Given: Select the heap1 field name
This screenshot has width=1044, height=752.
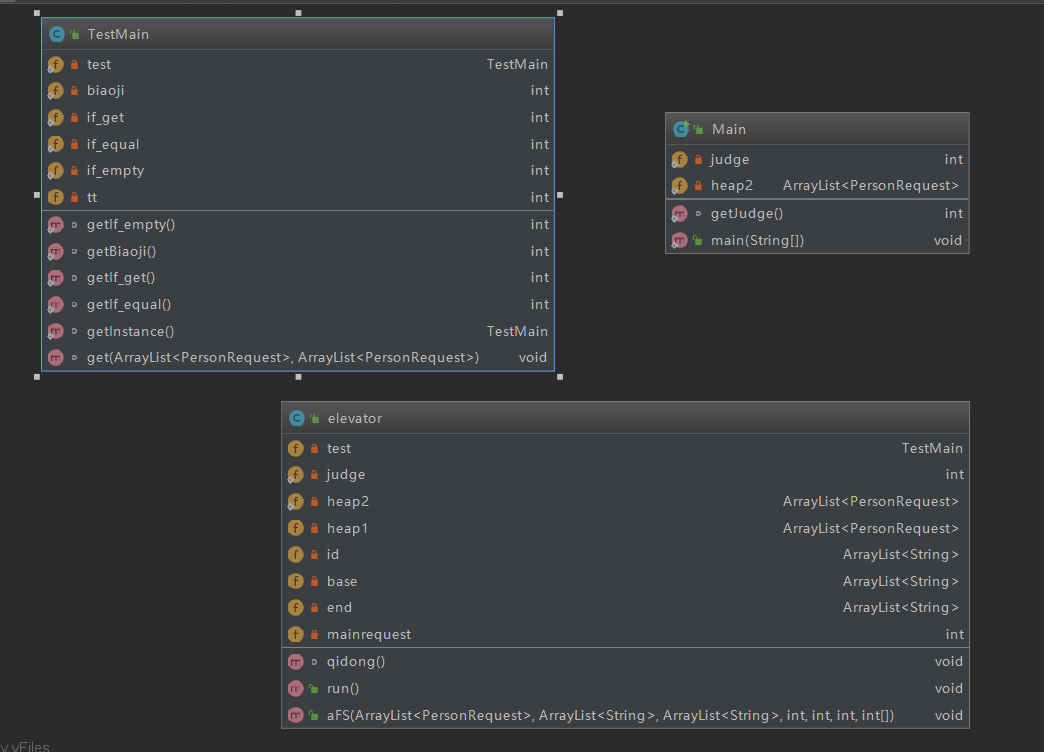Looking at the screenshot, I should pos(347,528).
